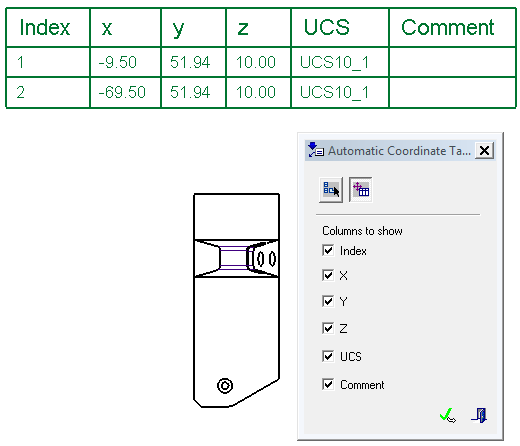Toggle the X column checkbox
Screen dimensions: 520x446
pyautogui.click(x=328, y=275)
